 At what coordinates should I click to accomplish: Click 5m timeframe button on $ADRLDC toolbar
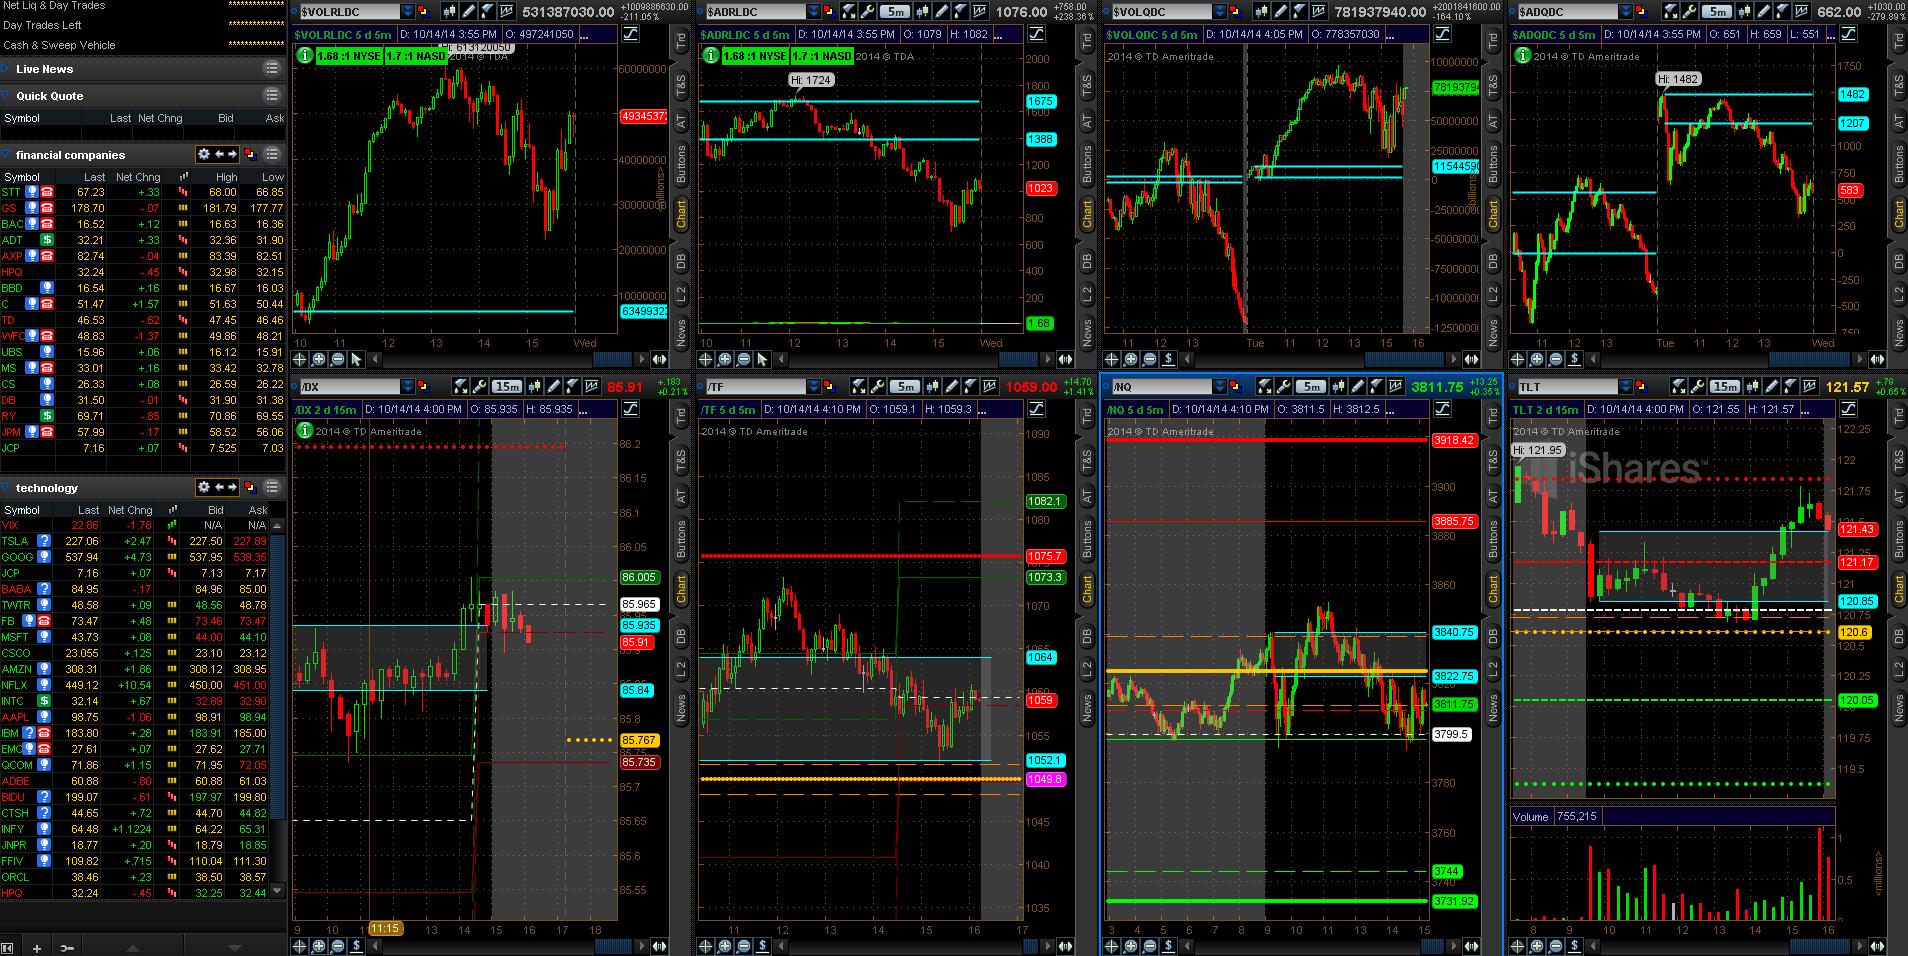coord(895,12)
